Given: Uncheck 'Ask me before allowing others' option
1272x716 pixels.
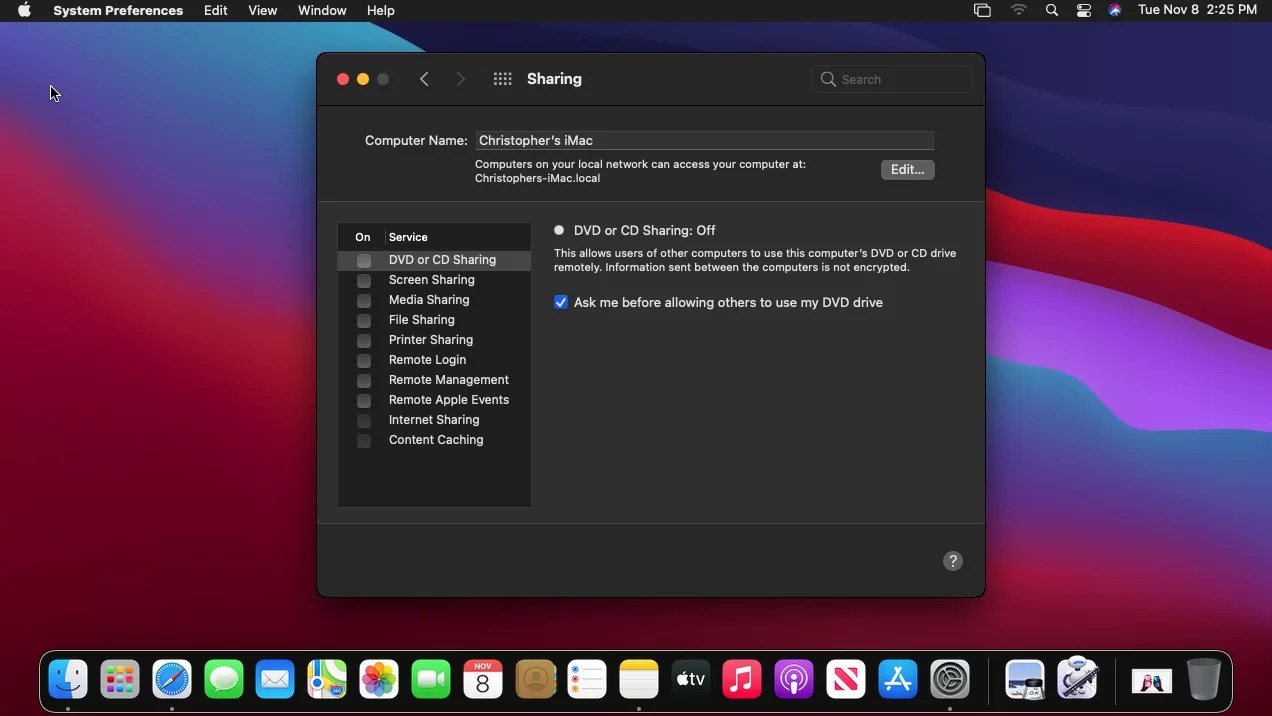Looking at the screenshot, I should pyautogui.click(x=561, y=302).
